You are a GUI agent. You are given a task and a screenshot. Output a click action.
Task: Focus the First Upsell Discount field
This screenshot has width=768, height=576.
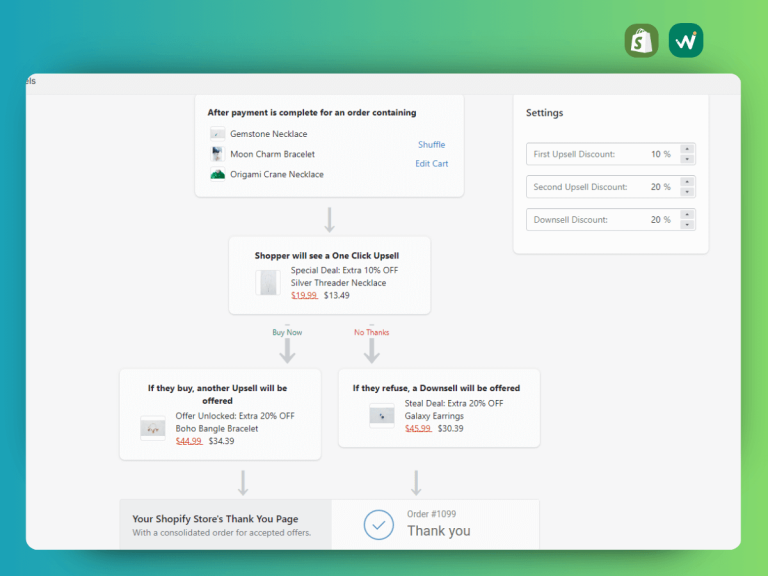click(x=611, y=154)
